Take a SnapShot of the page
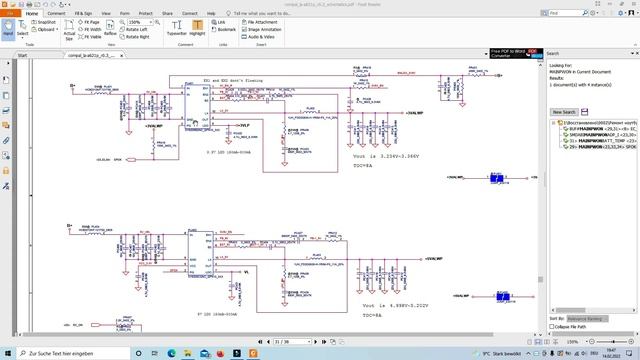The height and width of the screenshot is (360, 640). [44, 22]
